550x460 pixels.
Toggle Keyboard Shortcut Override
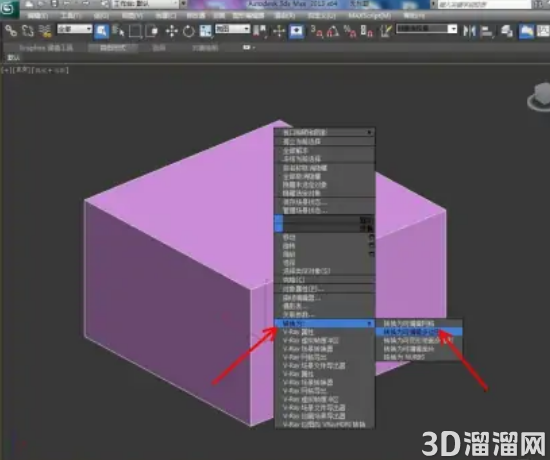click(296, 31)
